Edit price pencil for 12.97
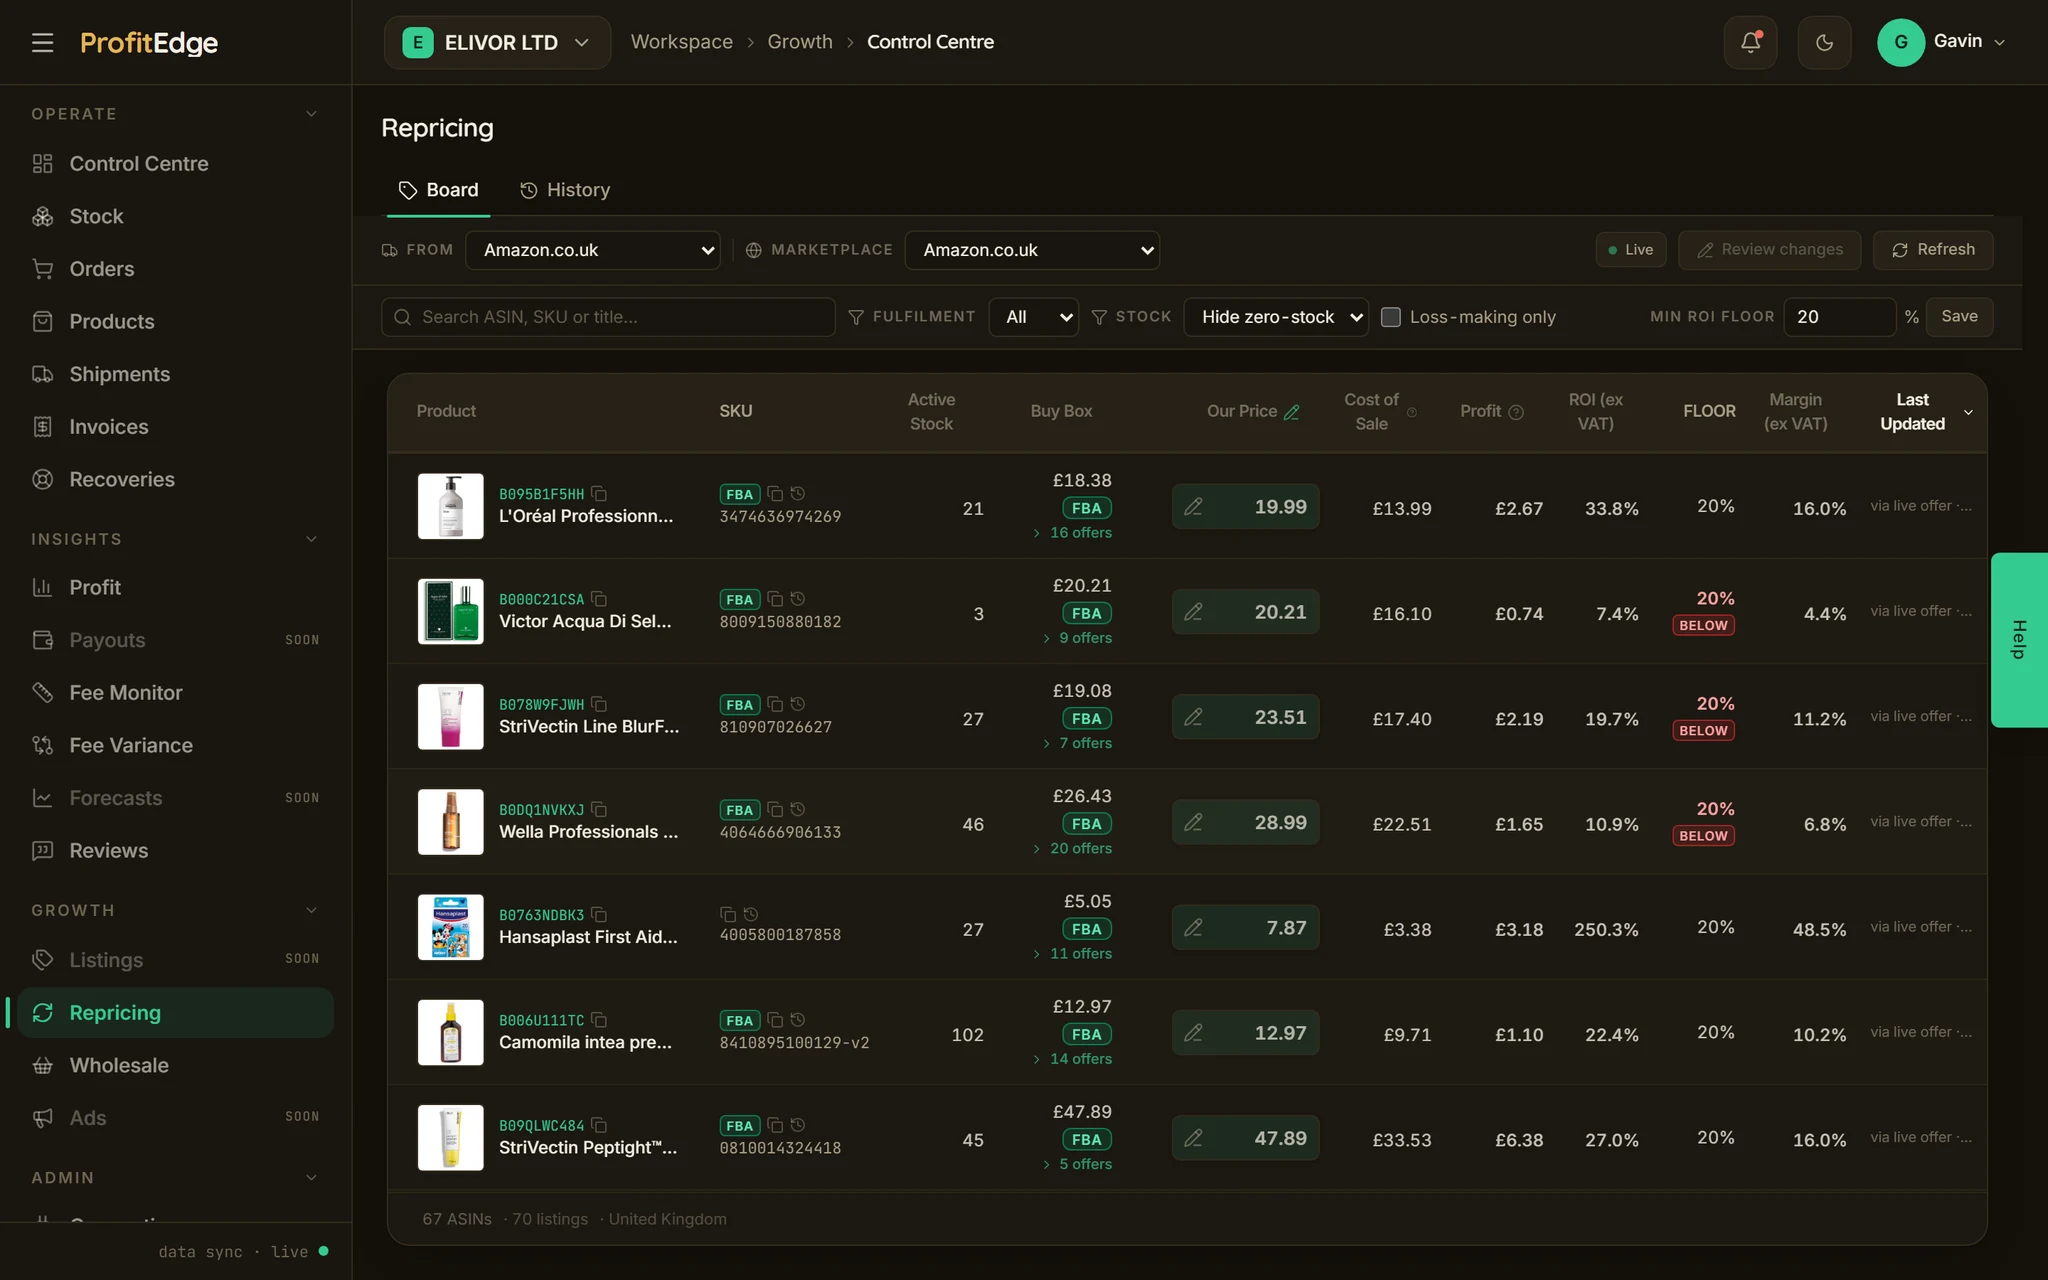Image resolution: width=2048 pixels, height=1280 pixels. (x=1193, y=1033)
